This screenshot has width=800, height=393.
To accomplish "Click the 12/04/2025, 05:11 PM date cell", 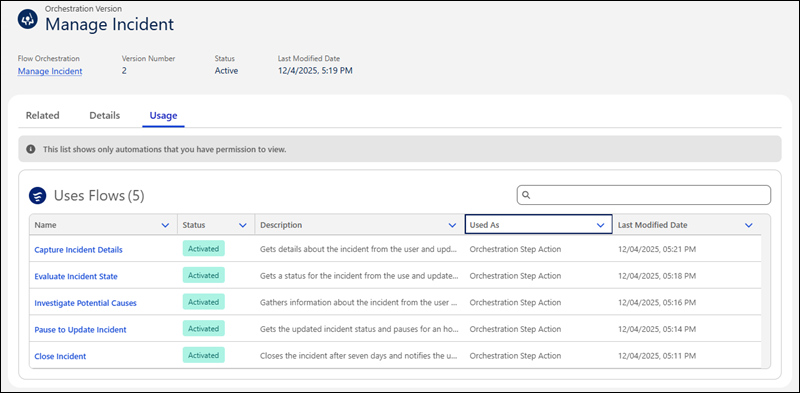I will tap(657, 356).
